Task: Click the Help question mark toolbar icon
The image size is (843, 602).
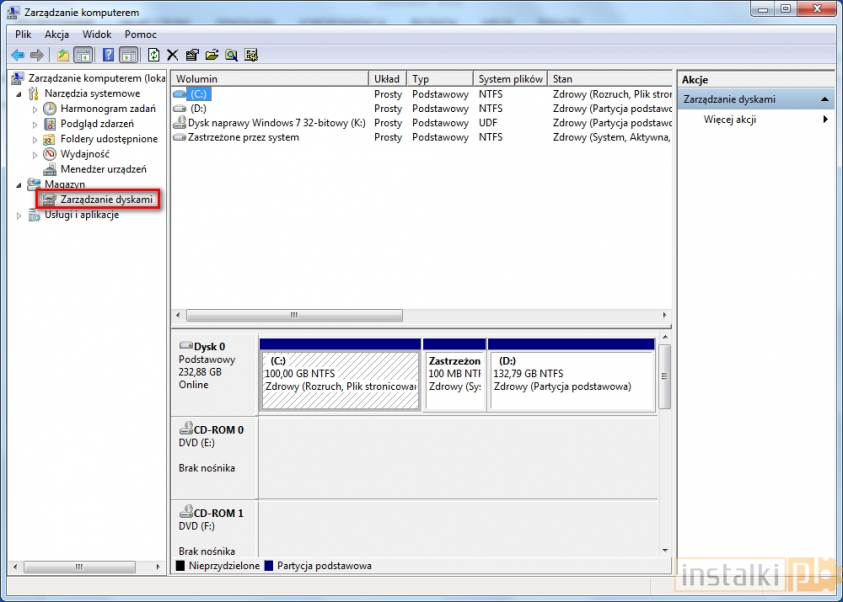Action: (109, 55)
